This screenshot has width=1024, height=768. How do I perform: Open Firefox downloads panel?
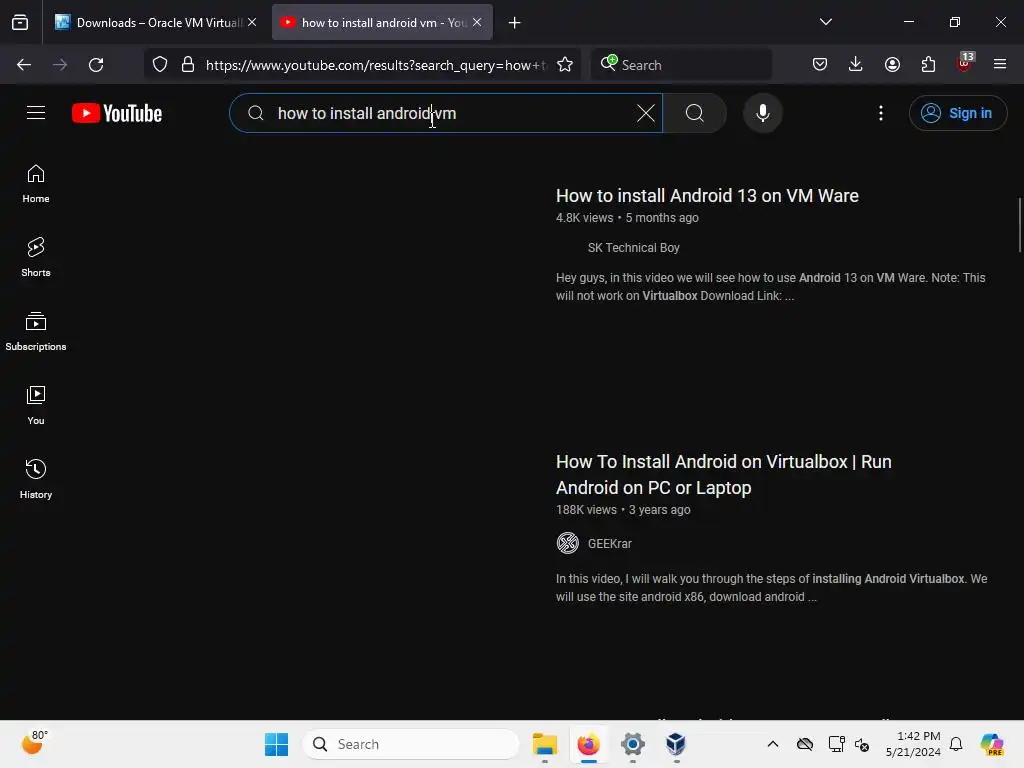[x=856, y=65]
